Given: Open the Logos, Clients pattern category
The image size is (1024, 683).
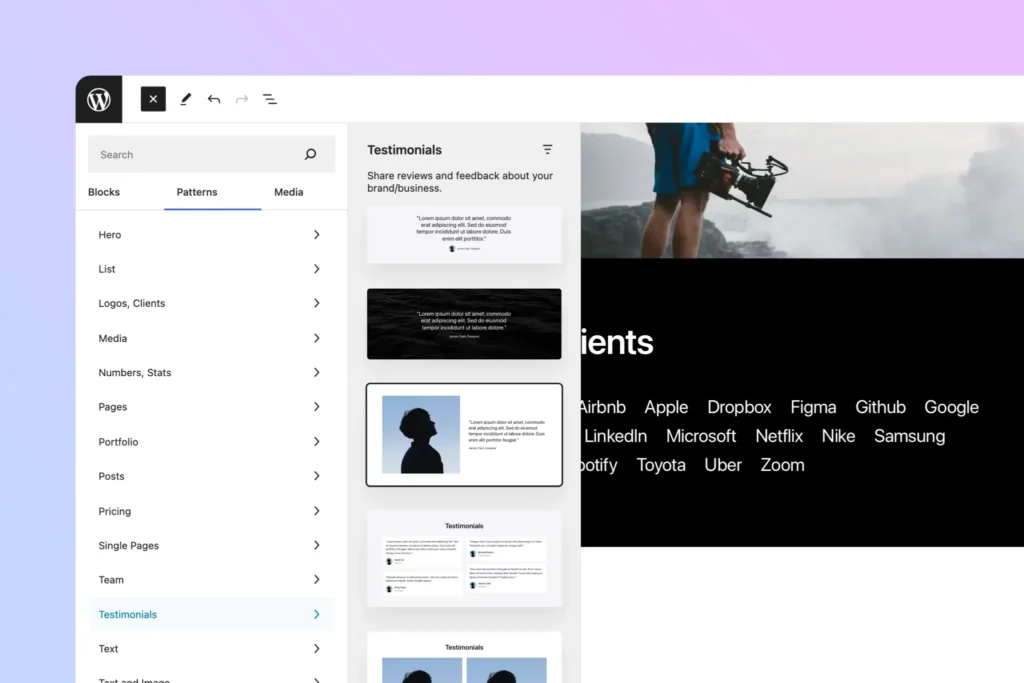Looking at the screenshot, I should (x=211, y=303).
